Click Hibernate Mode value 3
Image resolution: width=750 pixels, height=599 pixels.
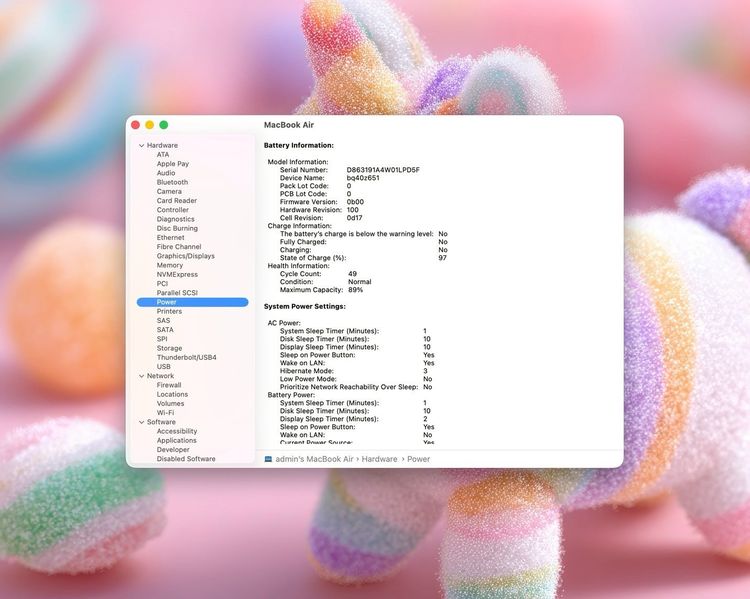(425, 371)
